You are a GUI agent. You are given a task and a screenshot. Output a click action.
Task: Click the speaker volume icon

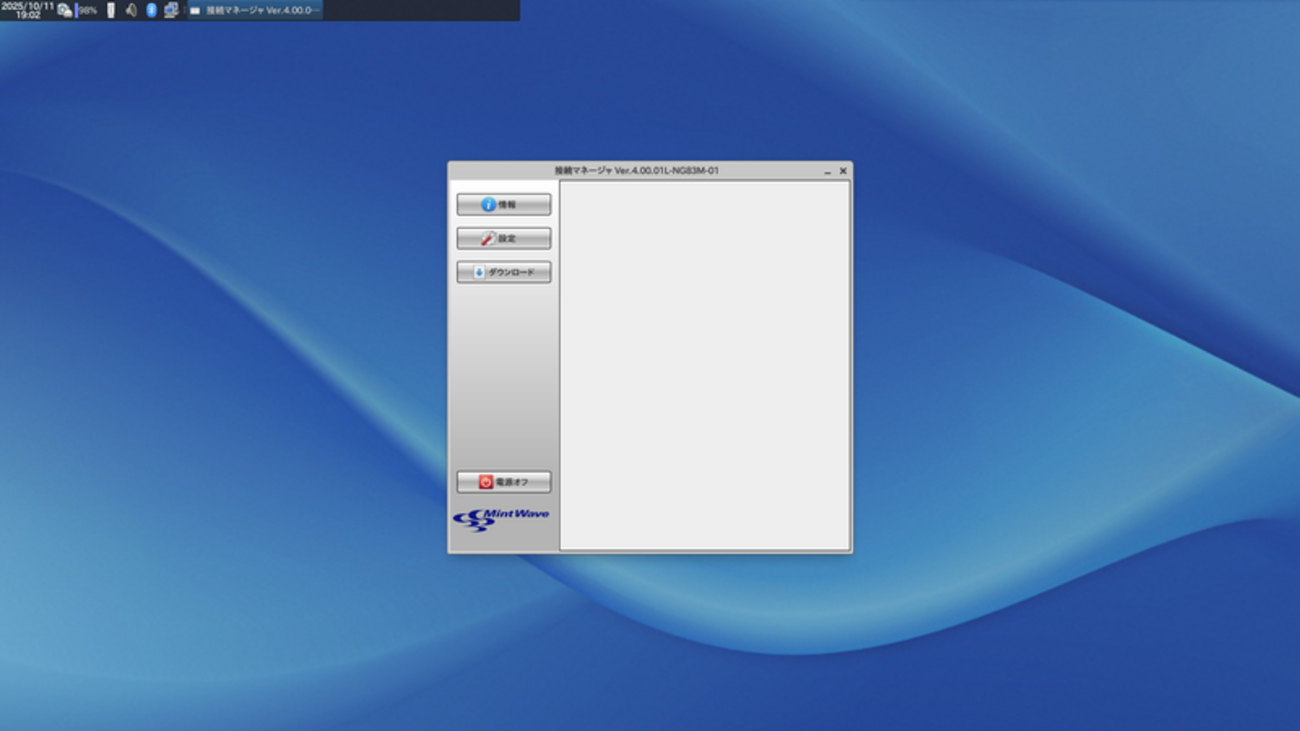coord(131,10)
